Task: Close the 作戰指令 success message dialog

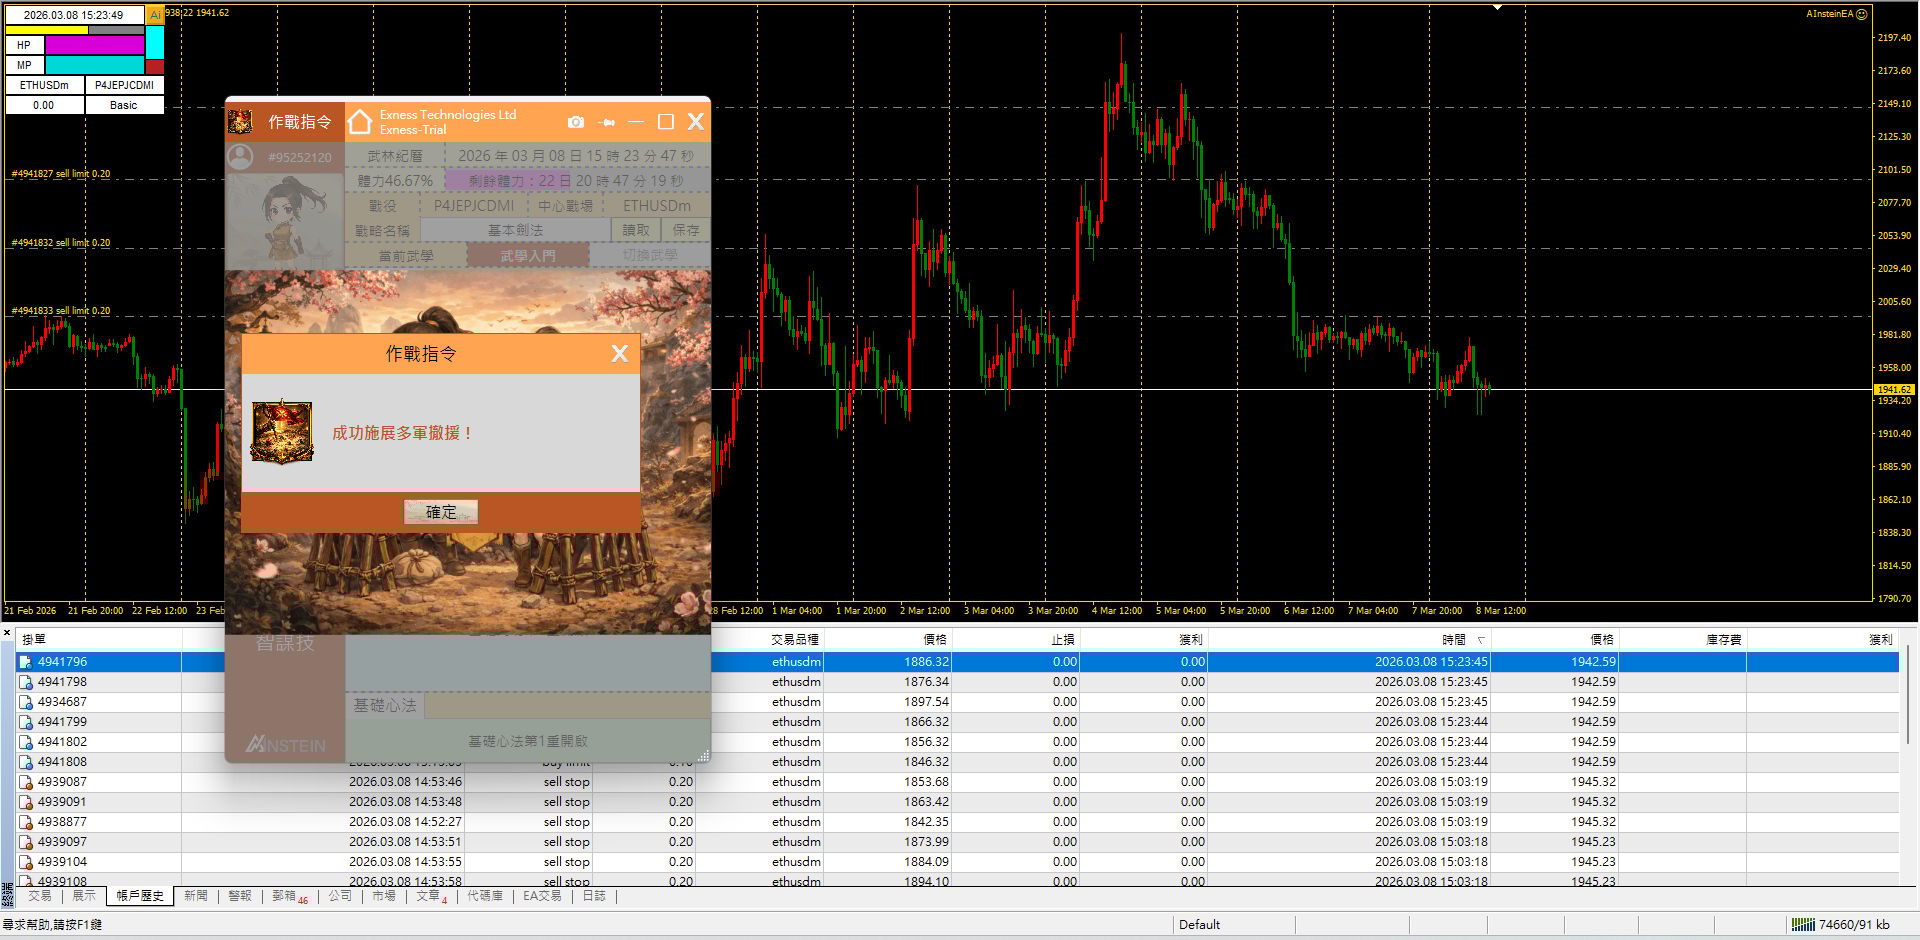Action: pos(620,353)
